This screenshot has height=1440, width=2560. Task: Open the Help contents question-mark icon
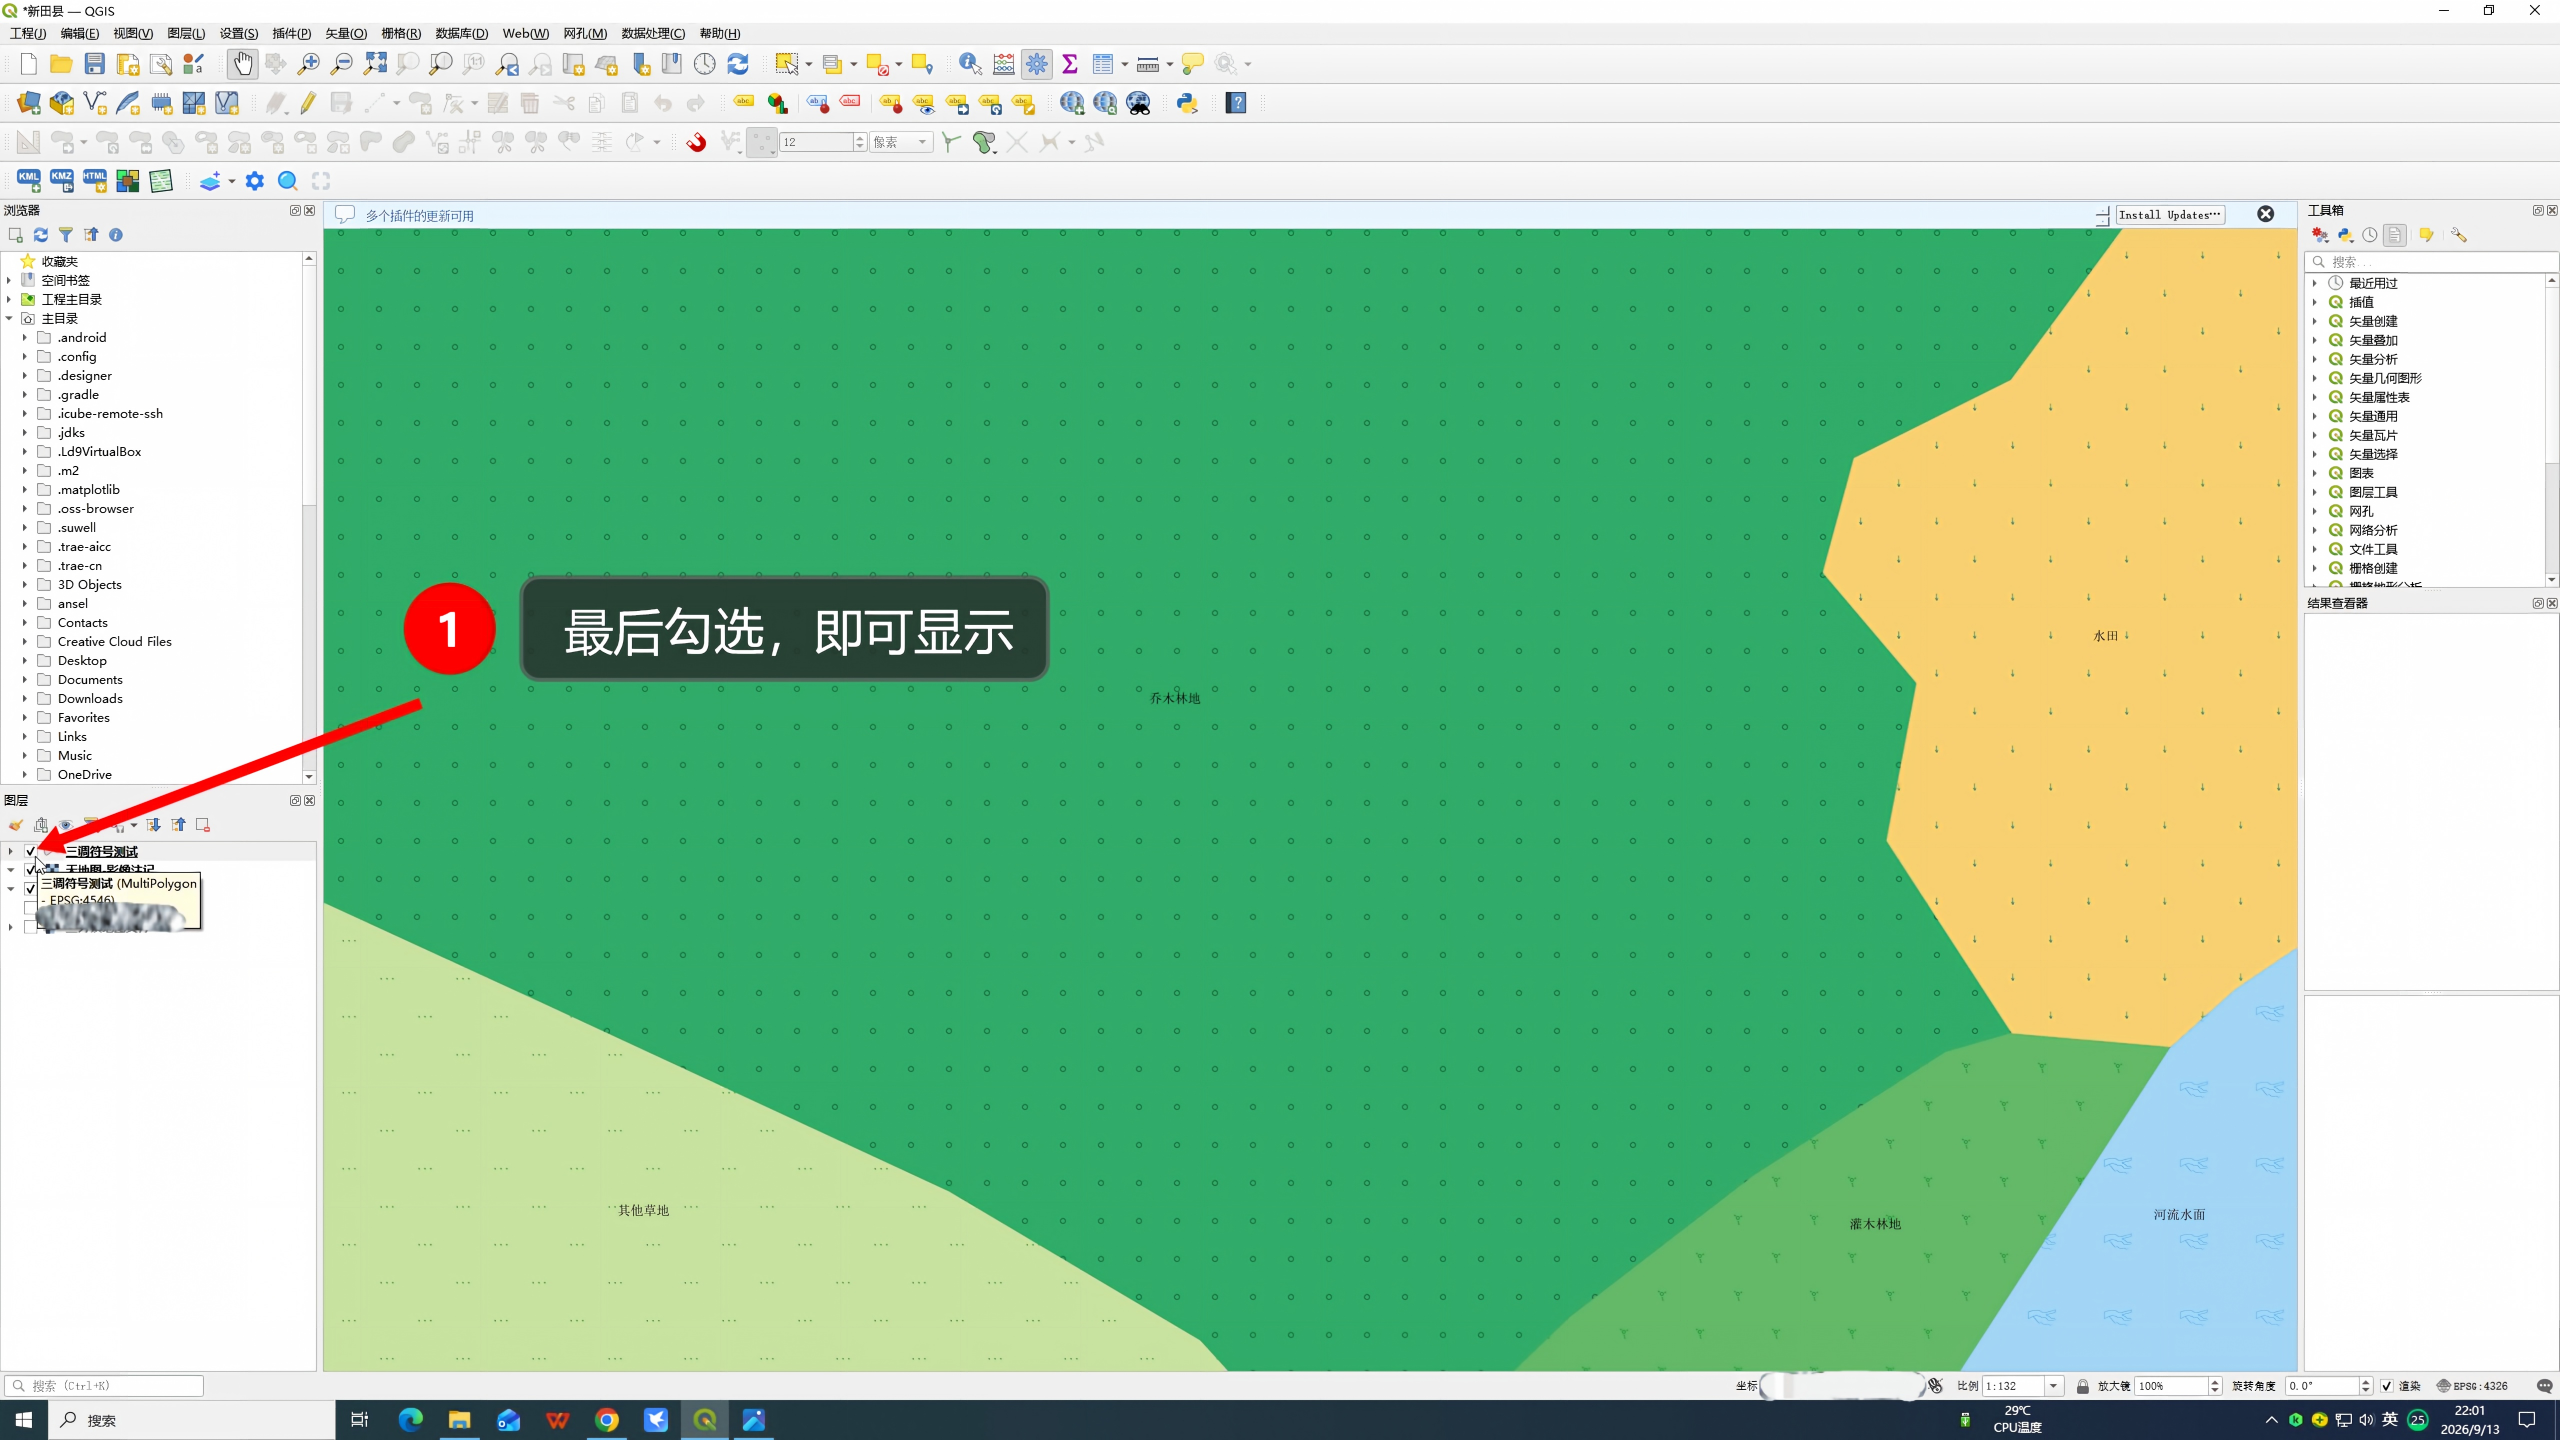pyautogui.click(x=1236, y=103)
